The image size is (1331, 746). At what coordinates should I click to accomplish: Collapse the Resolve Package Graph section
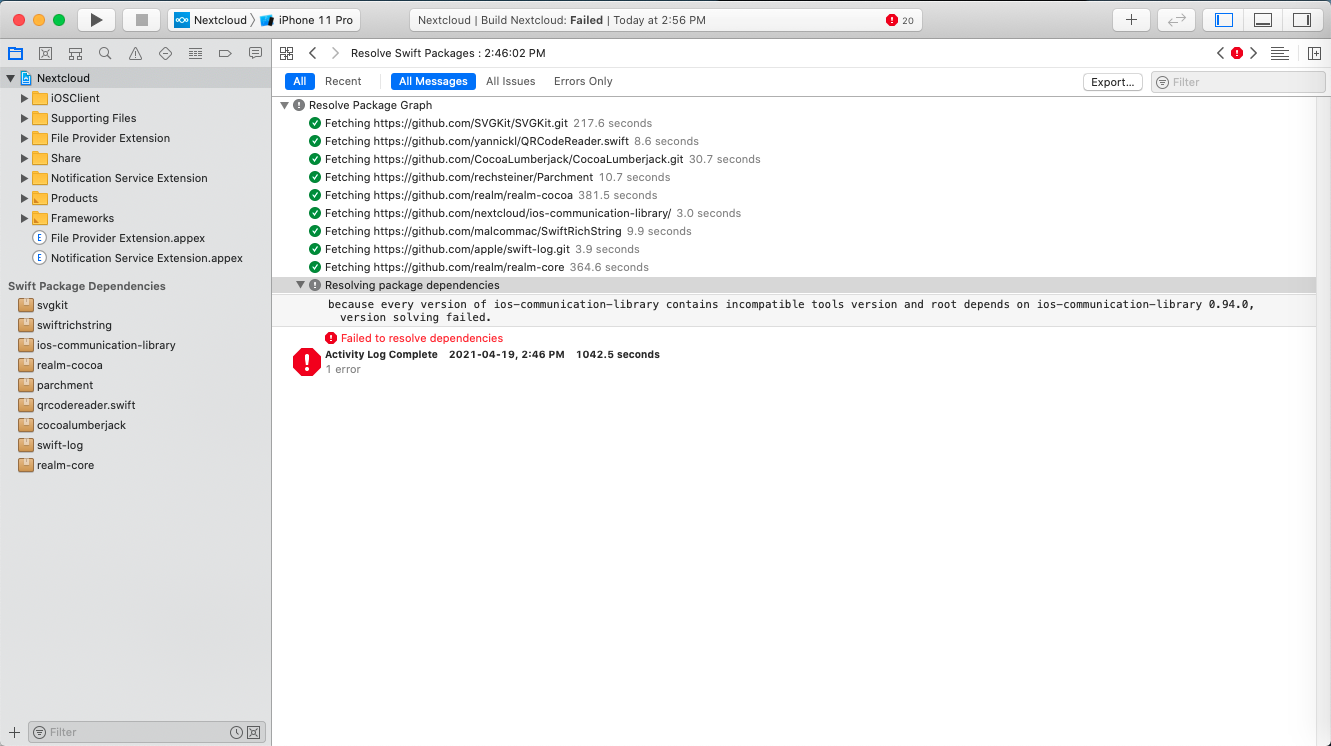pos(285,105)
